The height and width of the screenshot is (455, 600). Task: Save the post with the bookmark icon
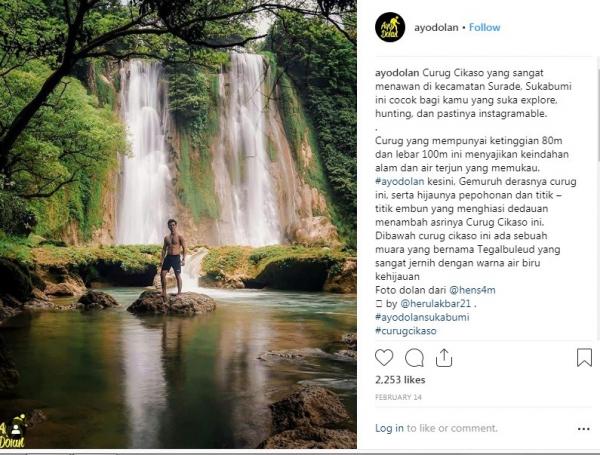(x=584, y=357)
